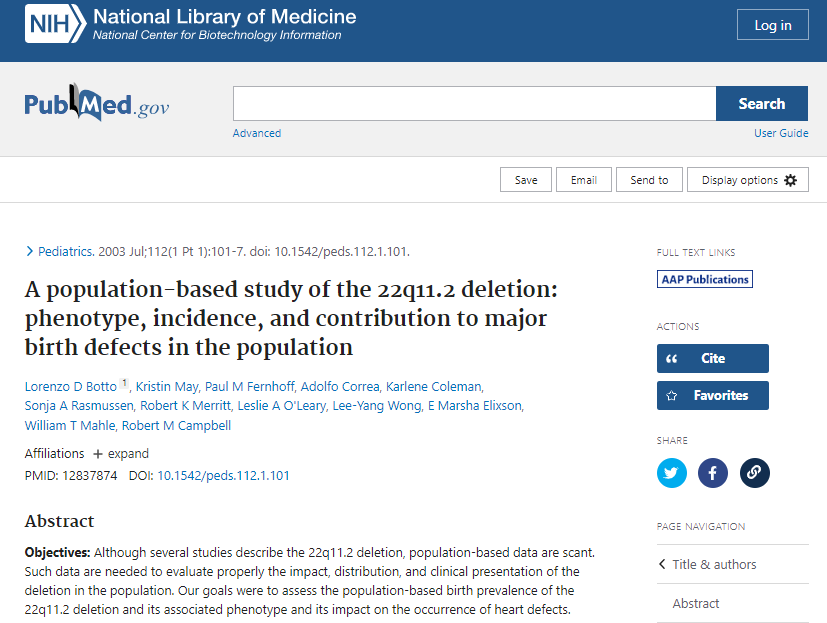
Task: Click the Cite quotation button
Action: pyautogui.click(x=712, y=358)
